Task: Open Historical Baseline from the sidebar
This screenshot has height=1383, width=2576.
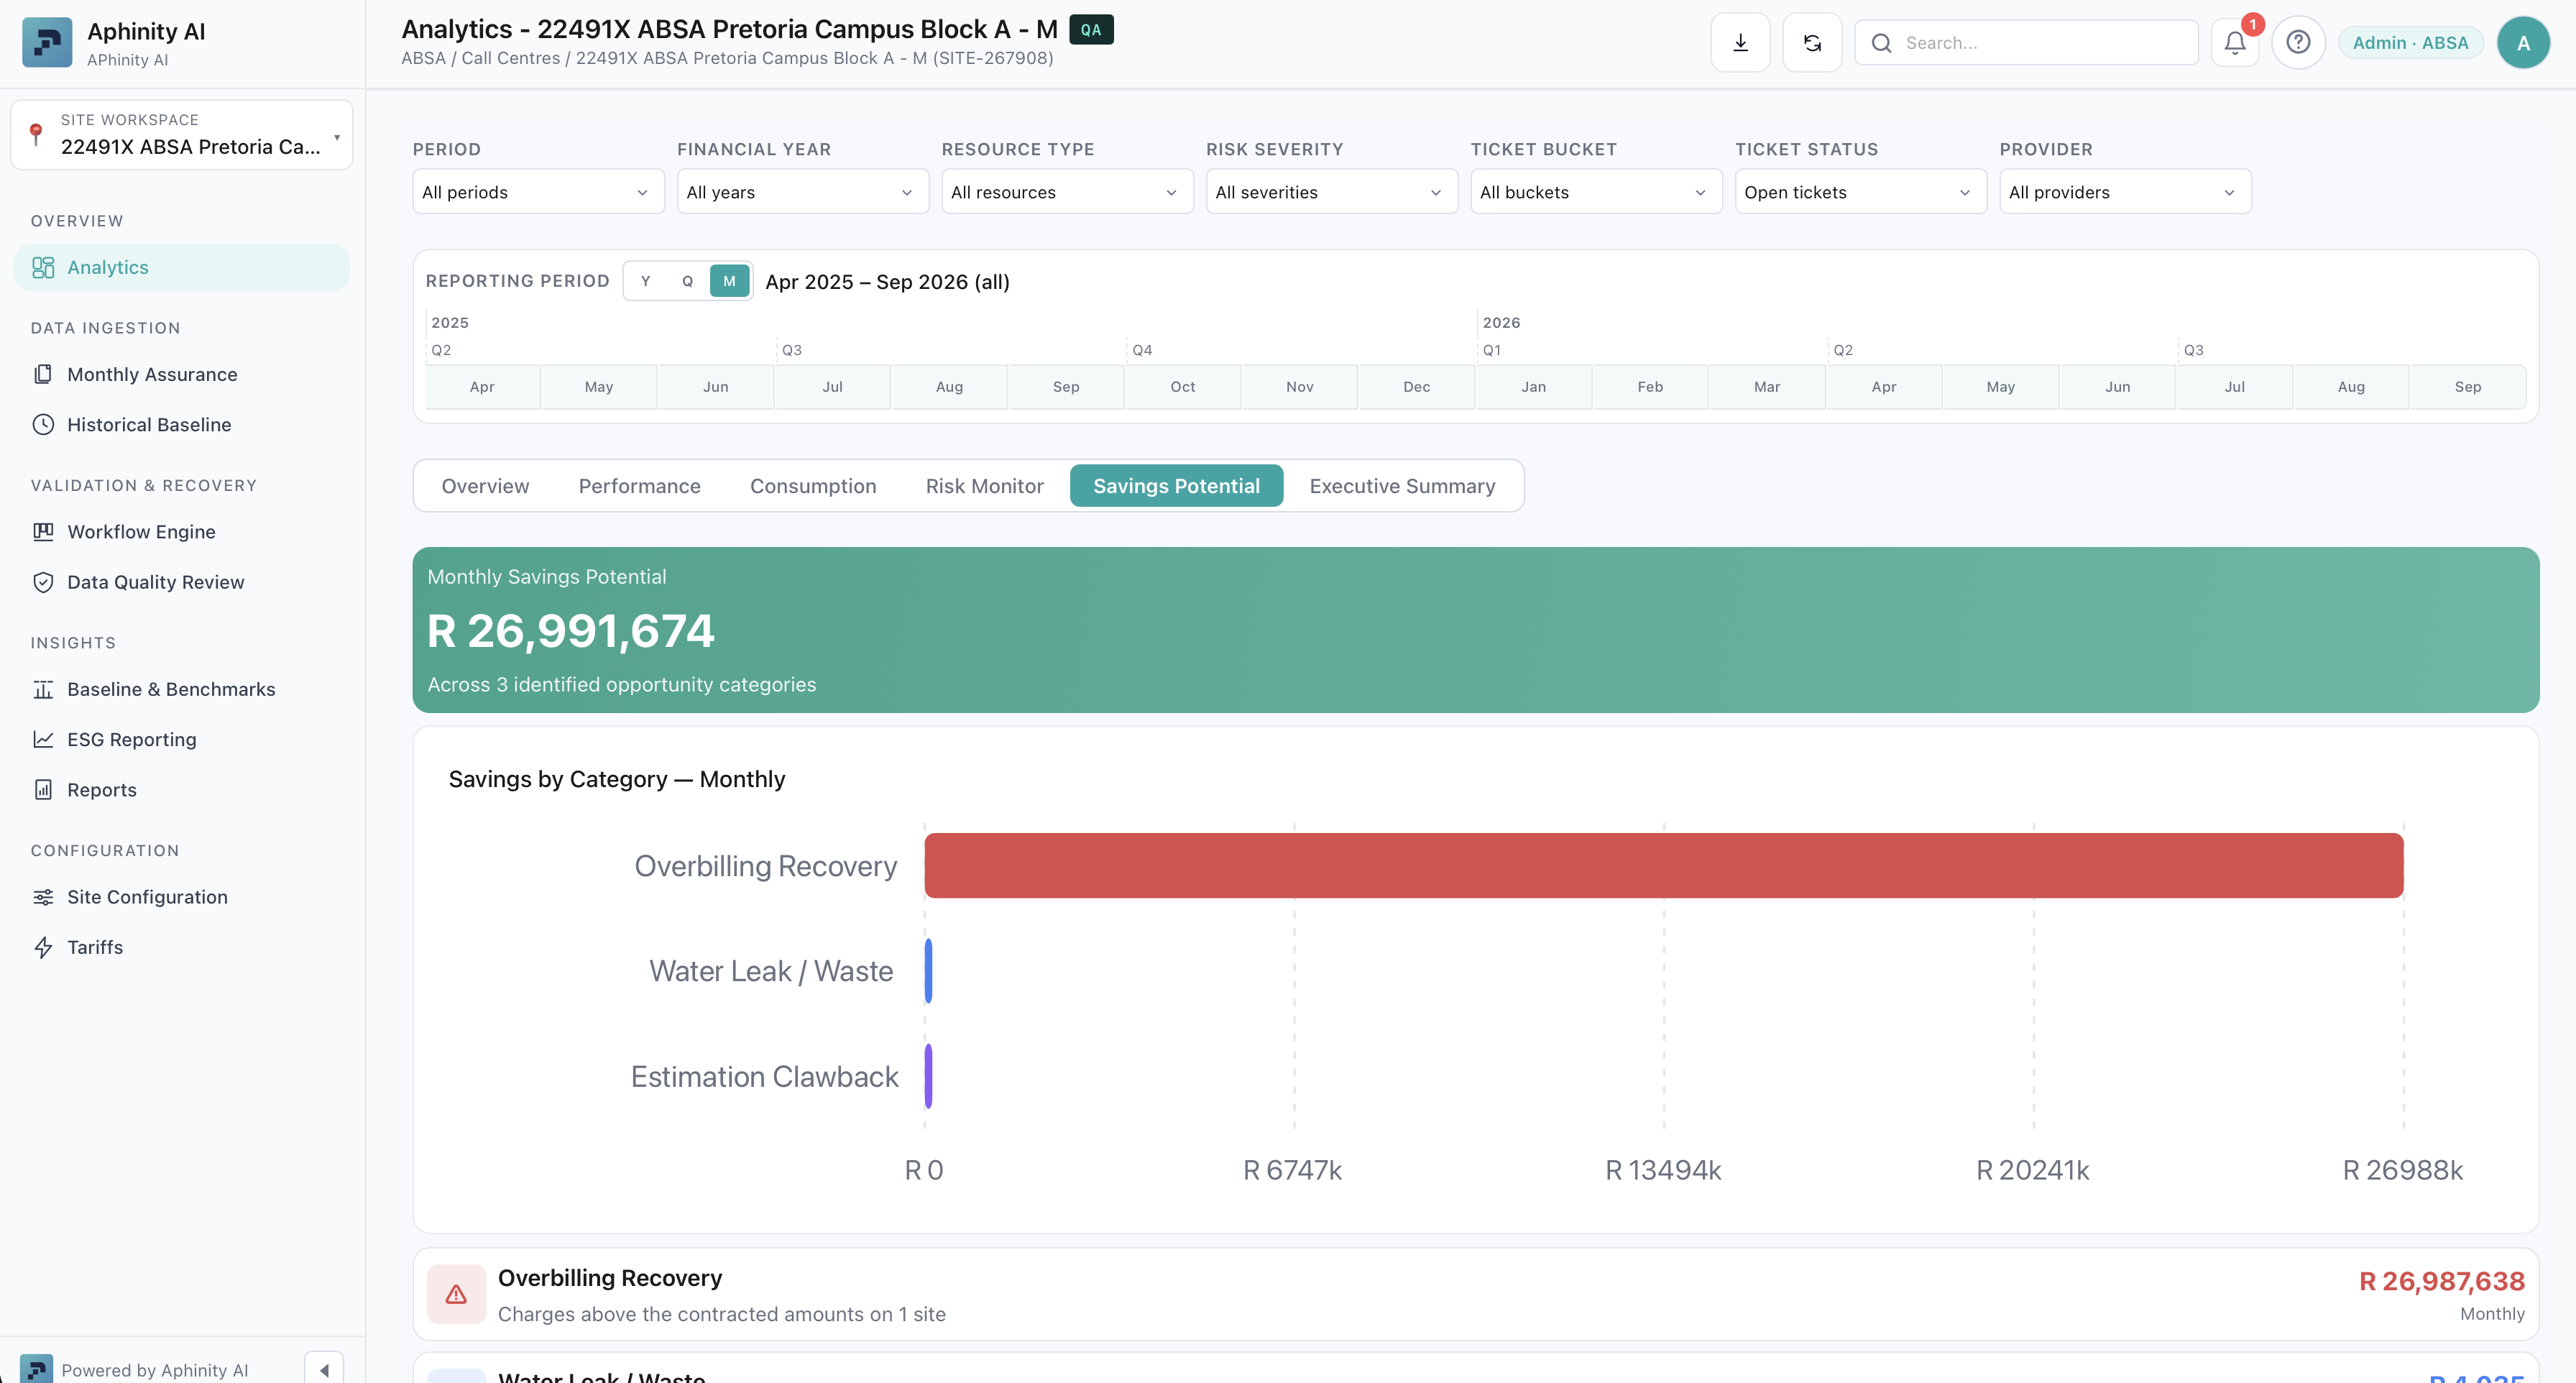Action: [182, 424]
